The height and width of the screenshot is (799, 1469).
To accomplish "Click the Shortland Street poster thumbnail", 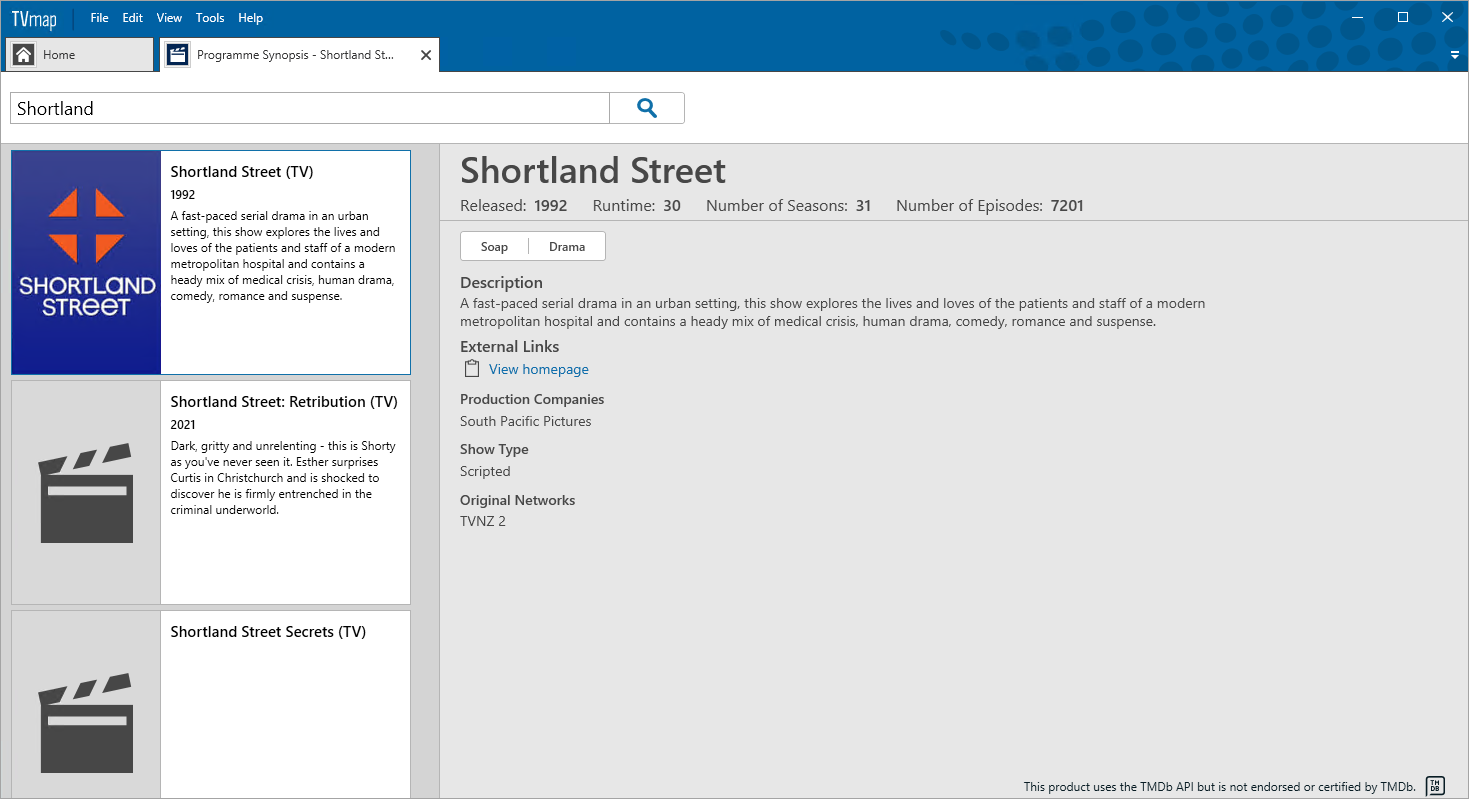I will [x=86, y=262].
